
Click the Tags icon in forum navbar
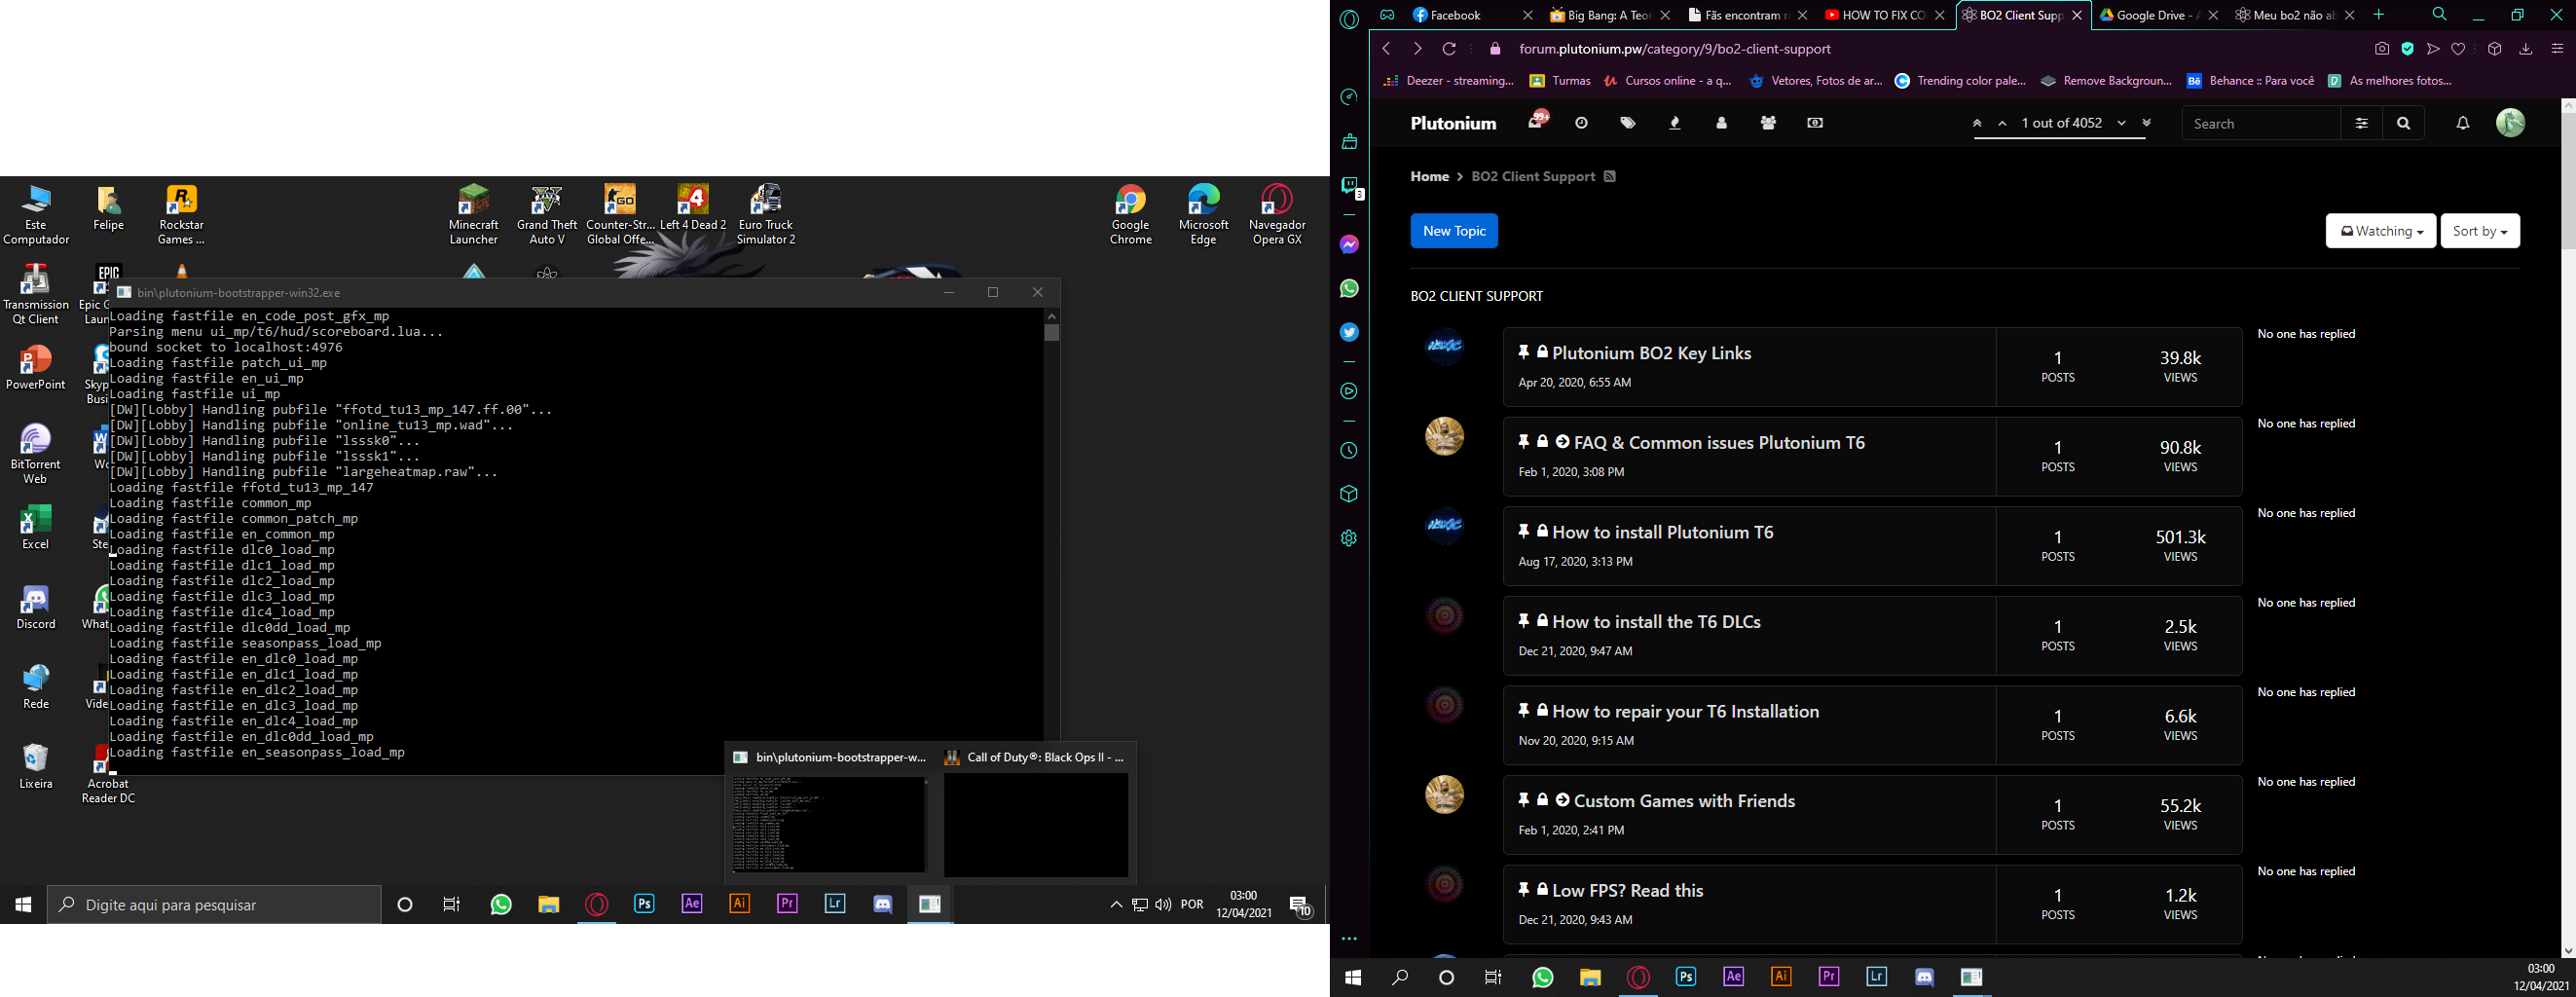pos(1628,123)
